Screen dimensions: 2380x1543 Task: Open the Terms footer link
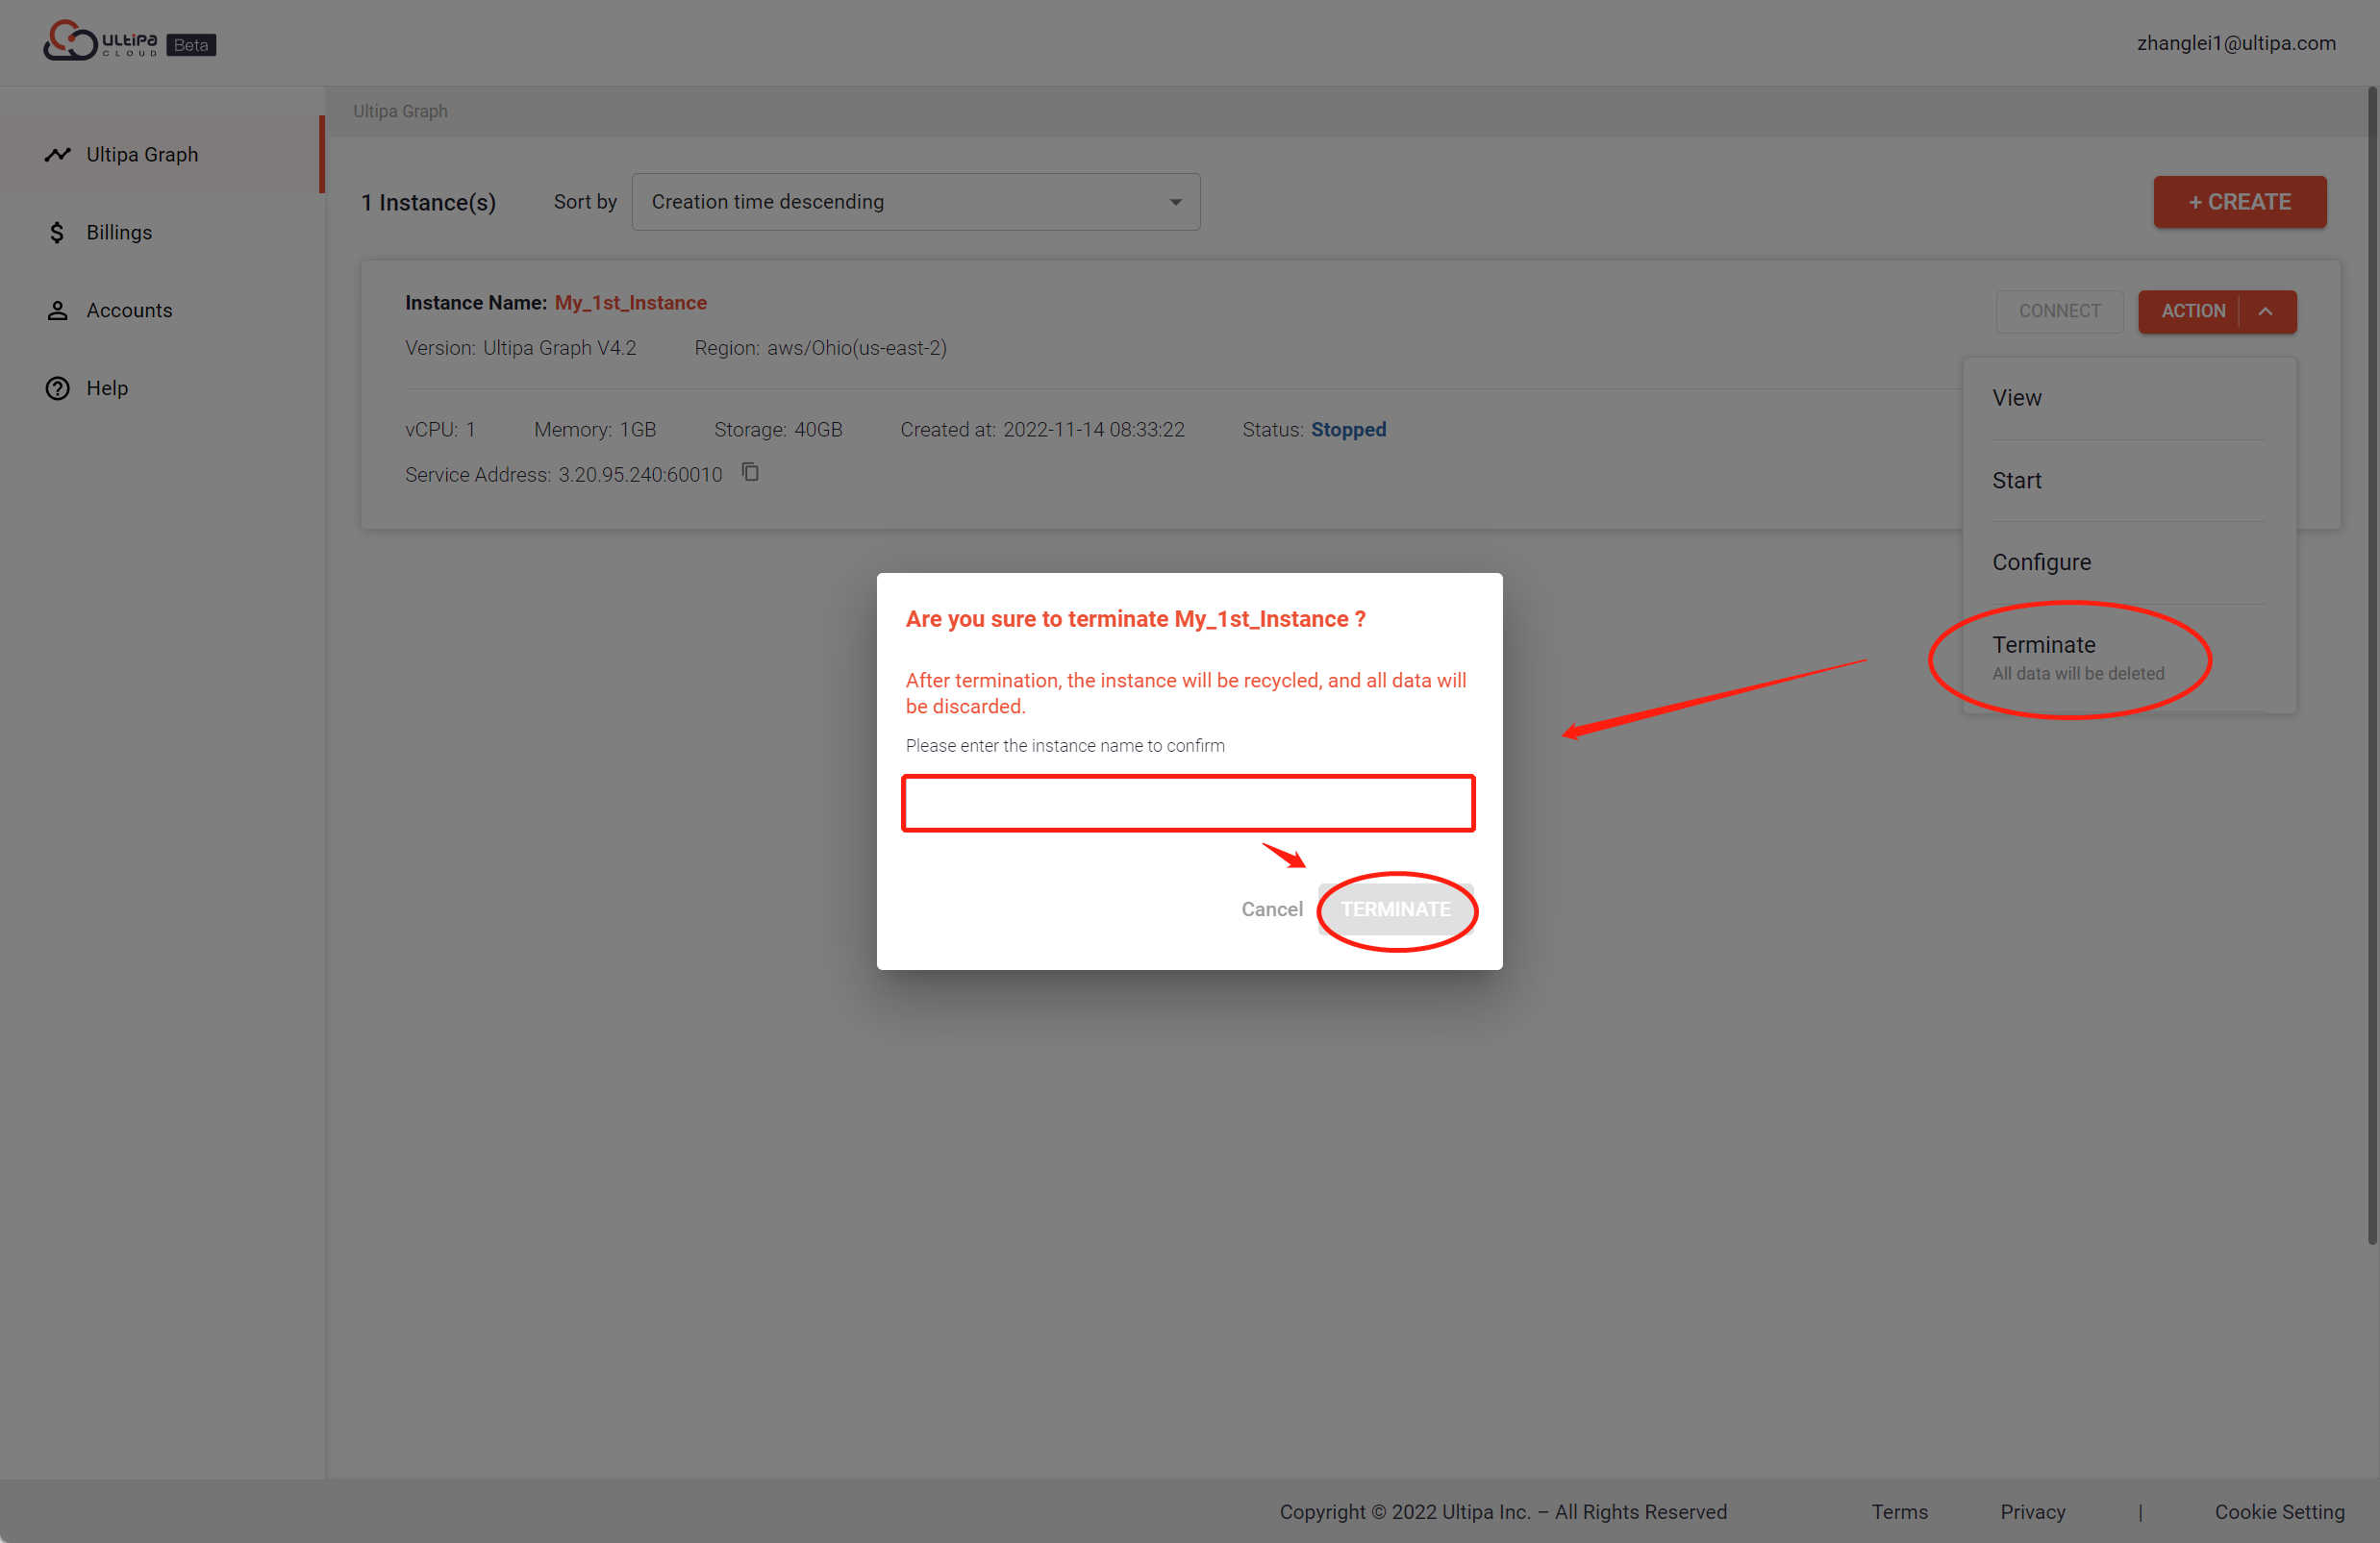pos(1899,1511)
